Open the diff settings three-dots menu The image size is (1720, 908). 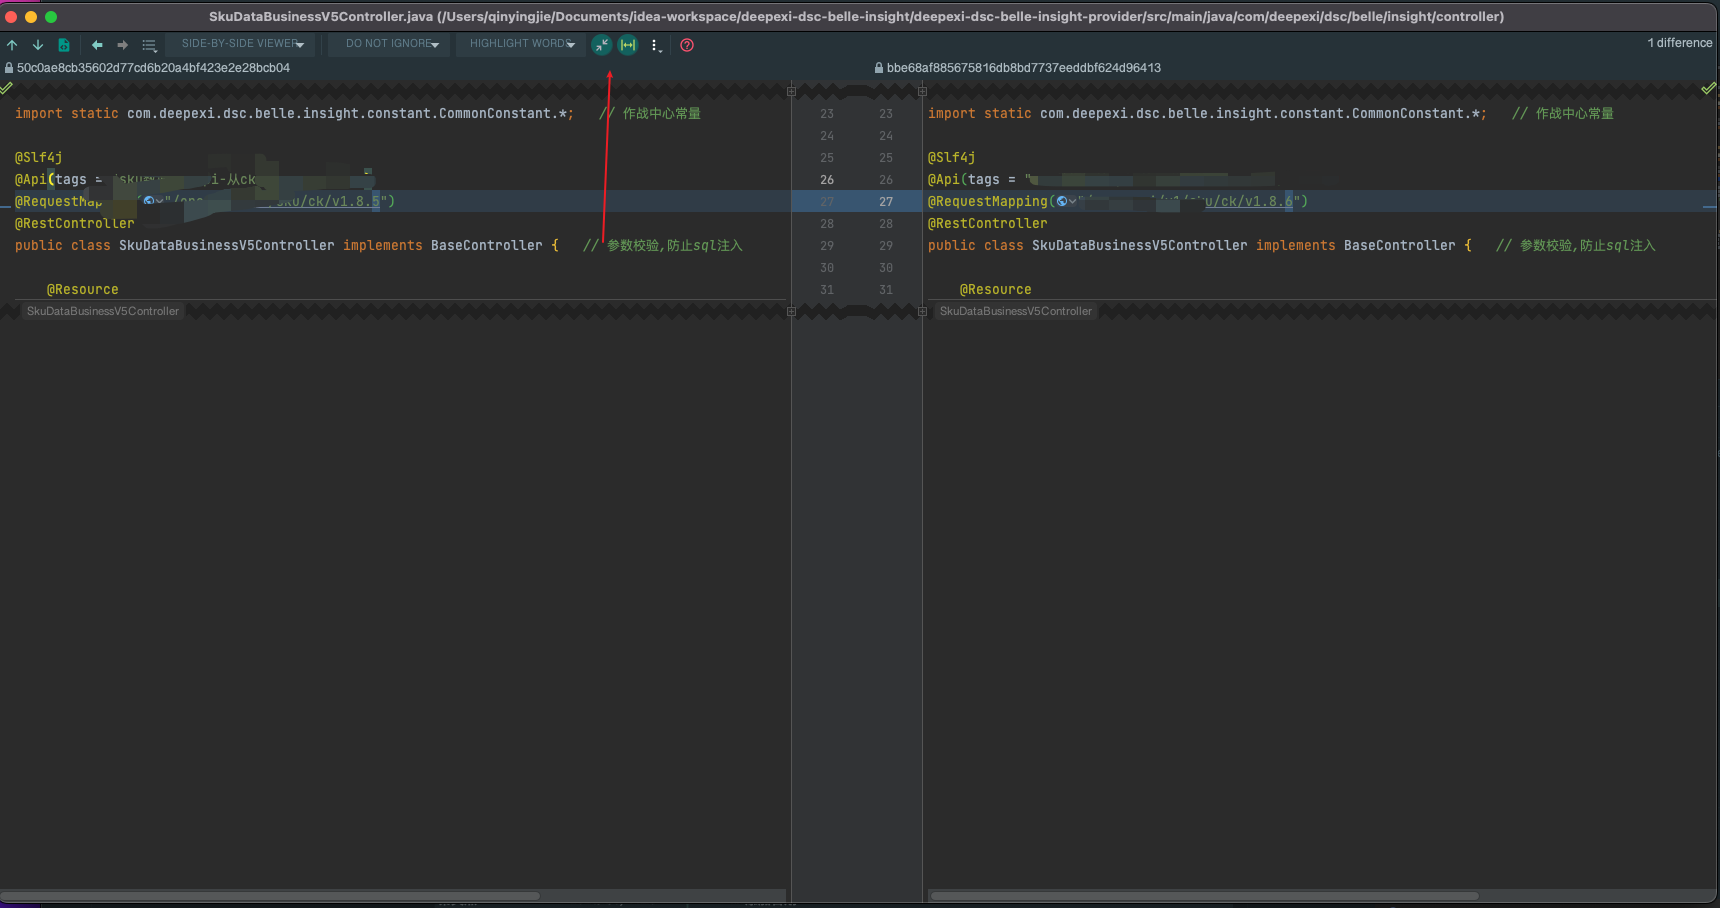[655, 45]
